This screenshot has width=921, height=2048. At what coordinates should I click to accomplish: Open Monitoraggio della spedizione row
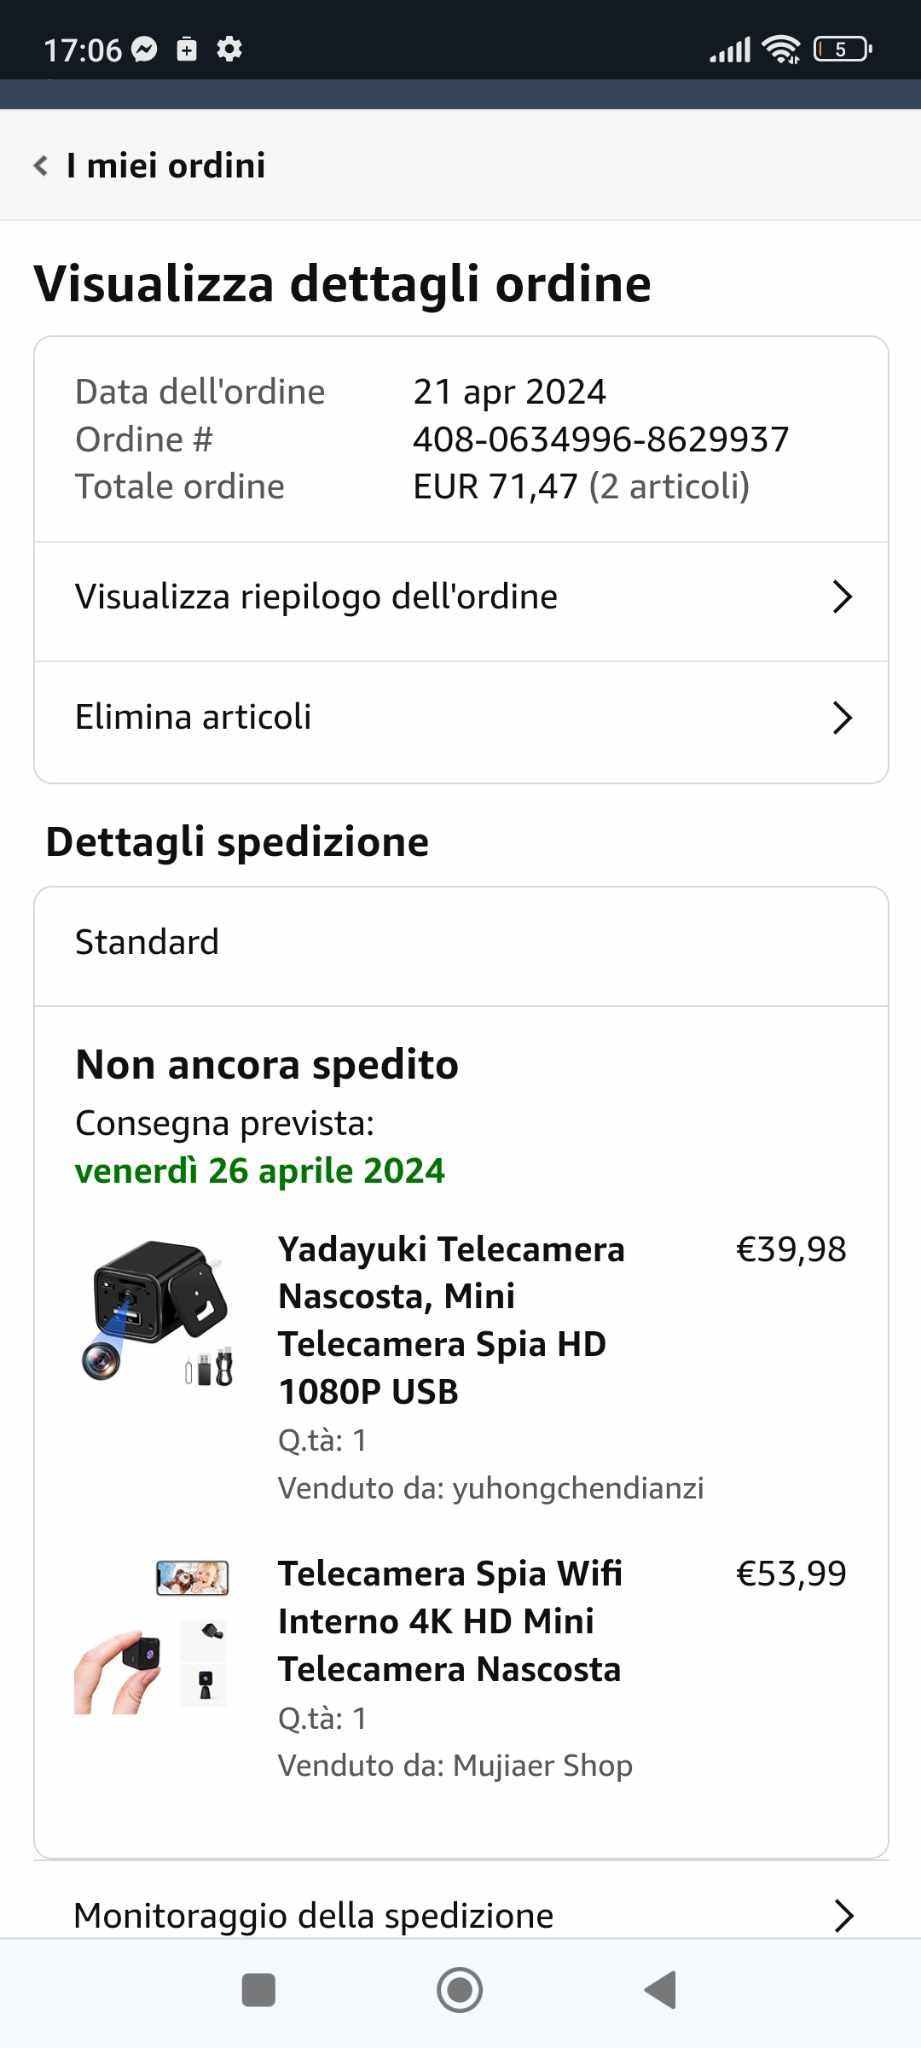(x=313, y=1915)
